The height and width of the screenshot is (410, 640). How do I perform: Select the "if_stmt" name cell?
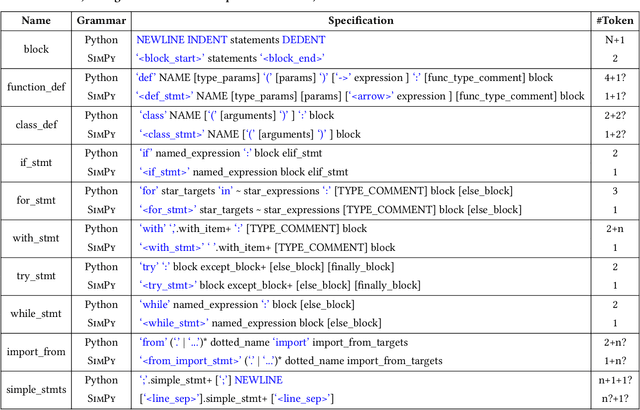[x=35, y=162]
